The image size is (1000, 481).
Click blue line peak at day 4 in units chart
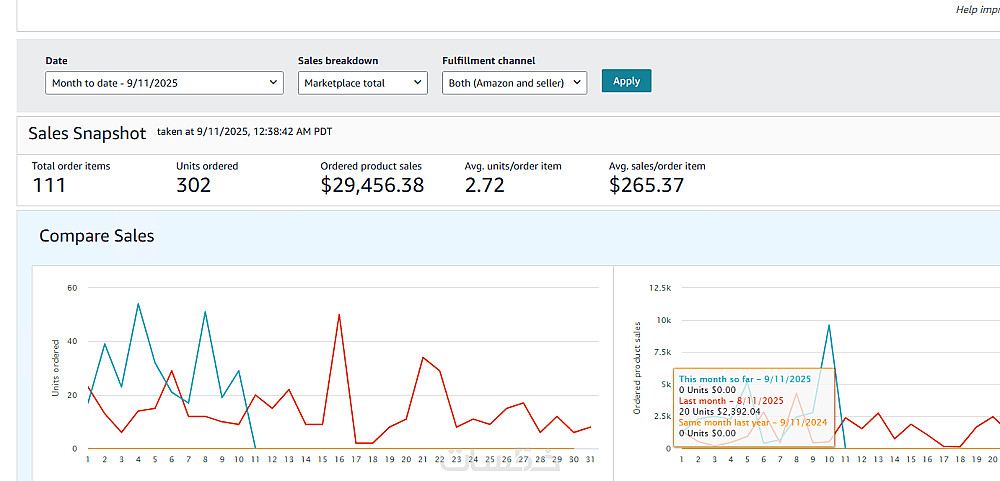(138, 304)
